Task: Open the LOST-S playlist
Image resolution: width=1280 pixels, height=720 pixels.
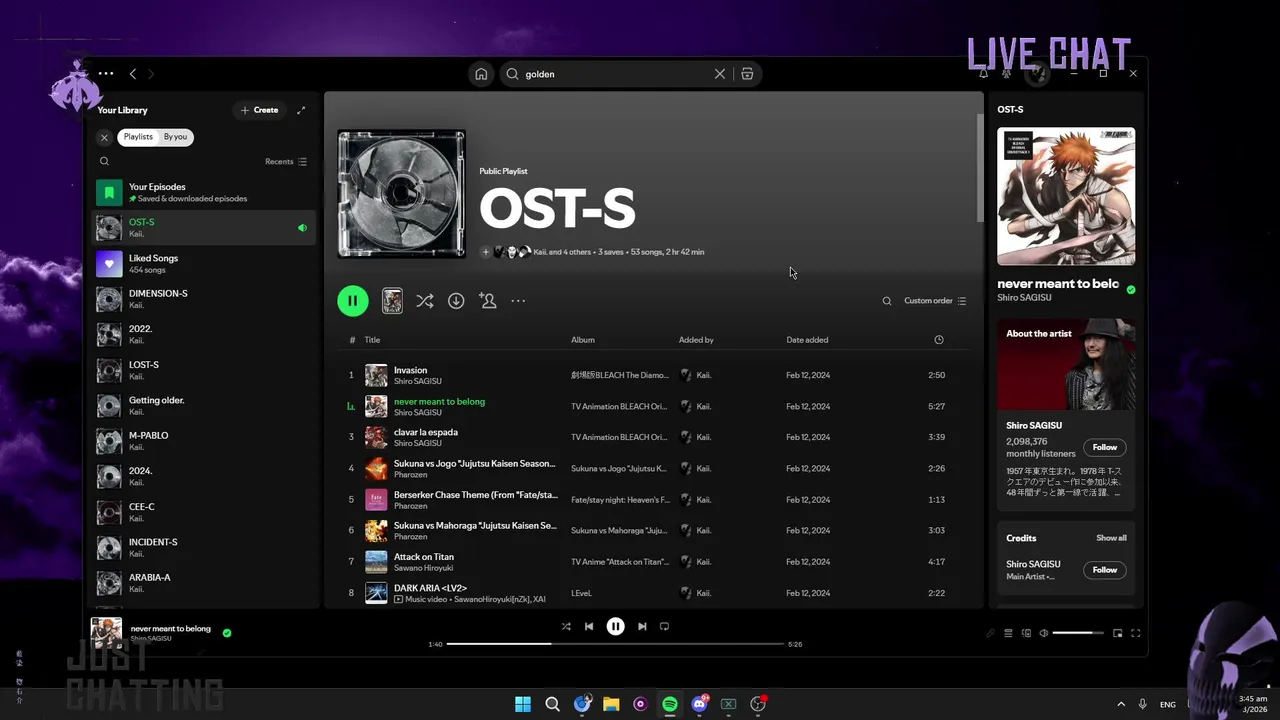Action: pyautogui.click(x=205, y=370)
